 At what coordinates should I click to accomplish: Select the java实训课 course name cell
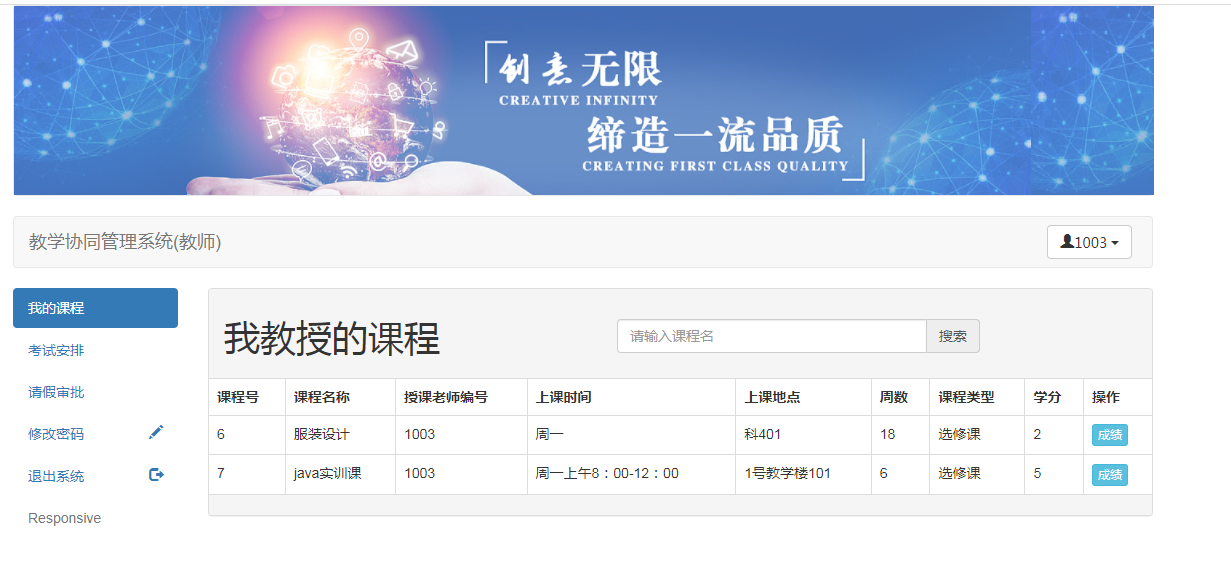[x=340, y=474]
